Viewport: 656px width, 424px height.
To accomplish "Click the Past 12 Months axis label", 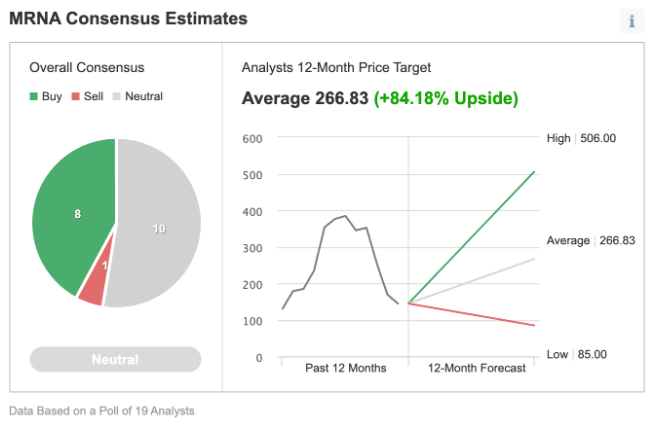I will (345, 368).
